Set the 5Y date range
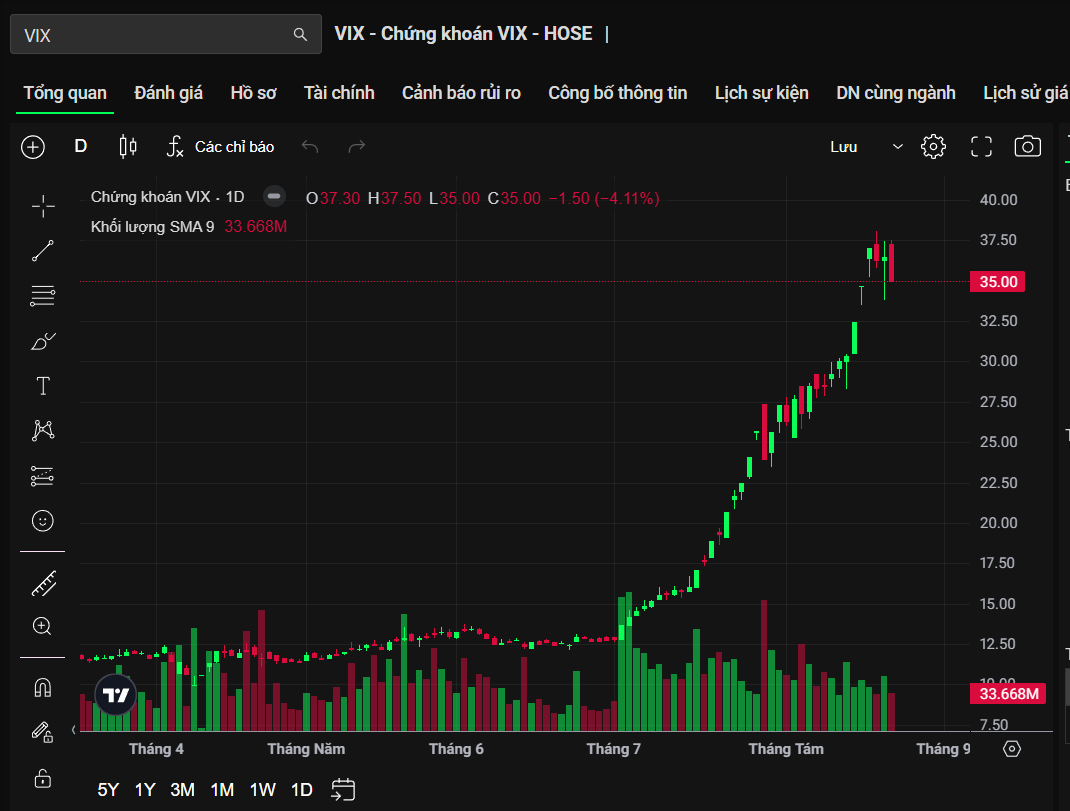The width and height of the screenshot is (1070, 811). point(108,790)
